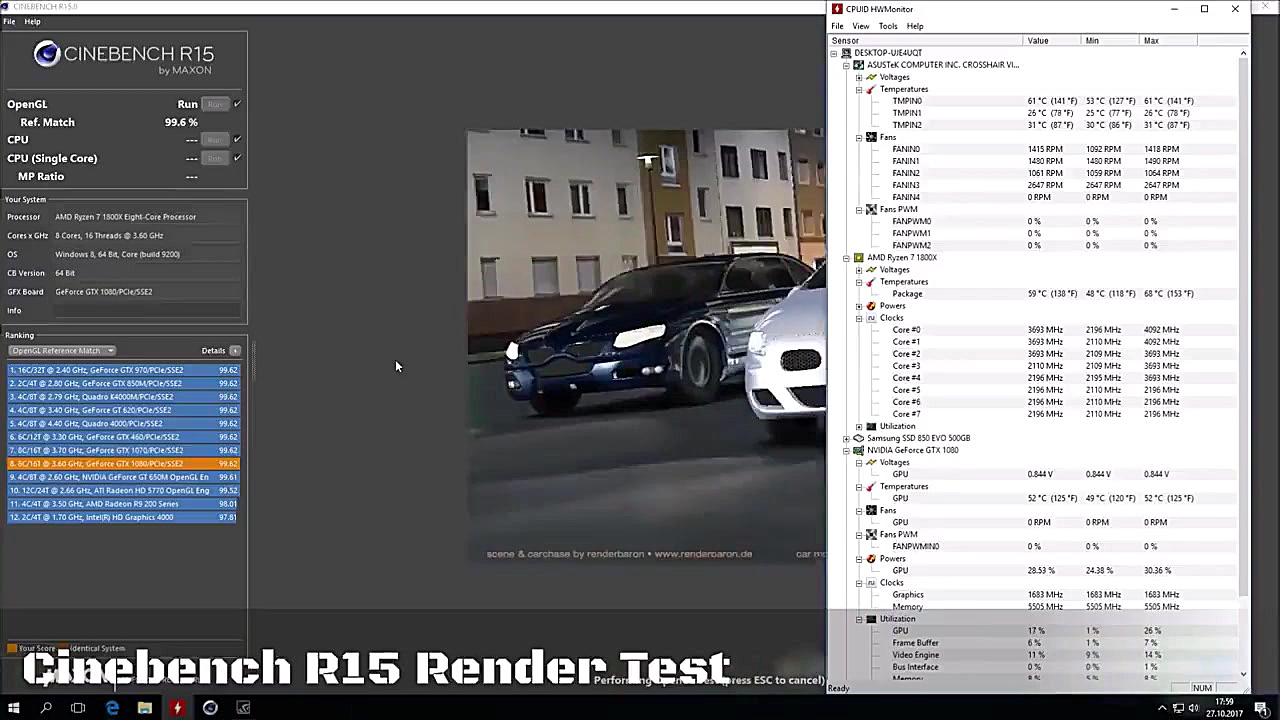Select the AMD Ryzen 7 1800X processor icon

[859, 257]
